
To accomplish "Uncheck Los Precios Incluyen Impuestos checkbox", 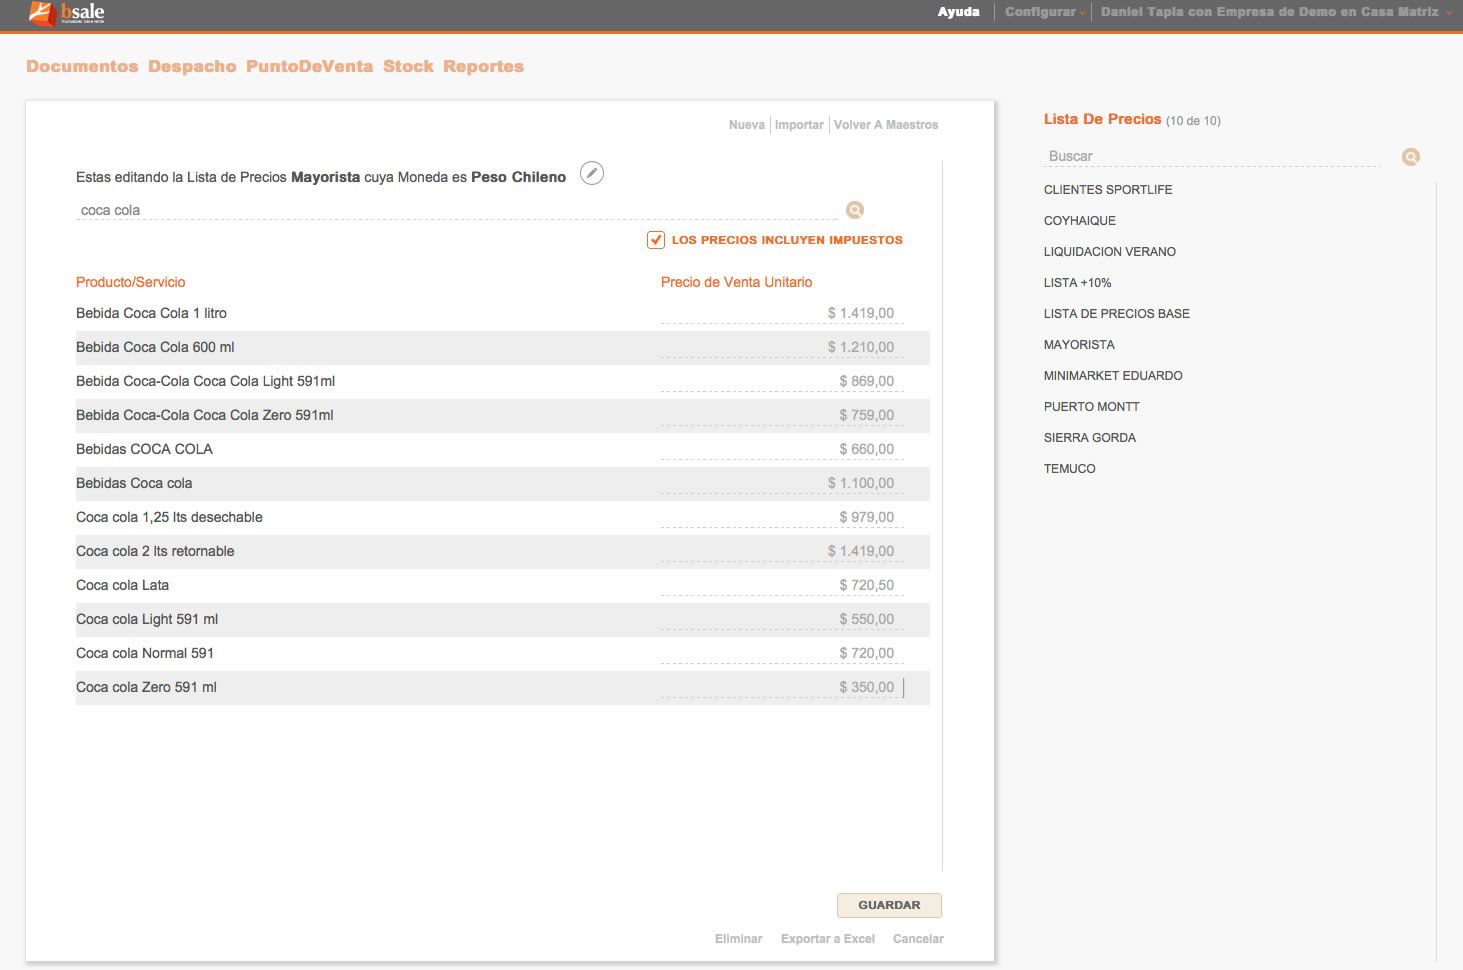I will click(x=656, y=240).
